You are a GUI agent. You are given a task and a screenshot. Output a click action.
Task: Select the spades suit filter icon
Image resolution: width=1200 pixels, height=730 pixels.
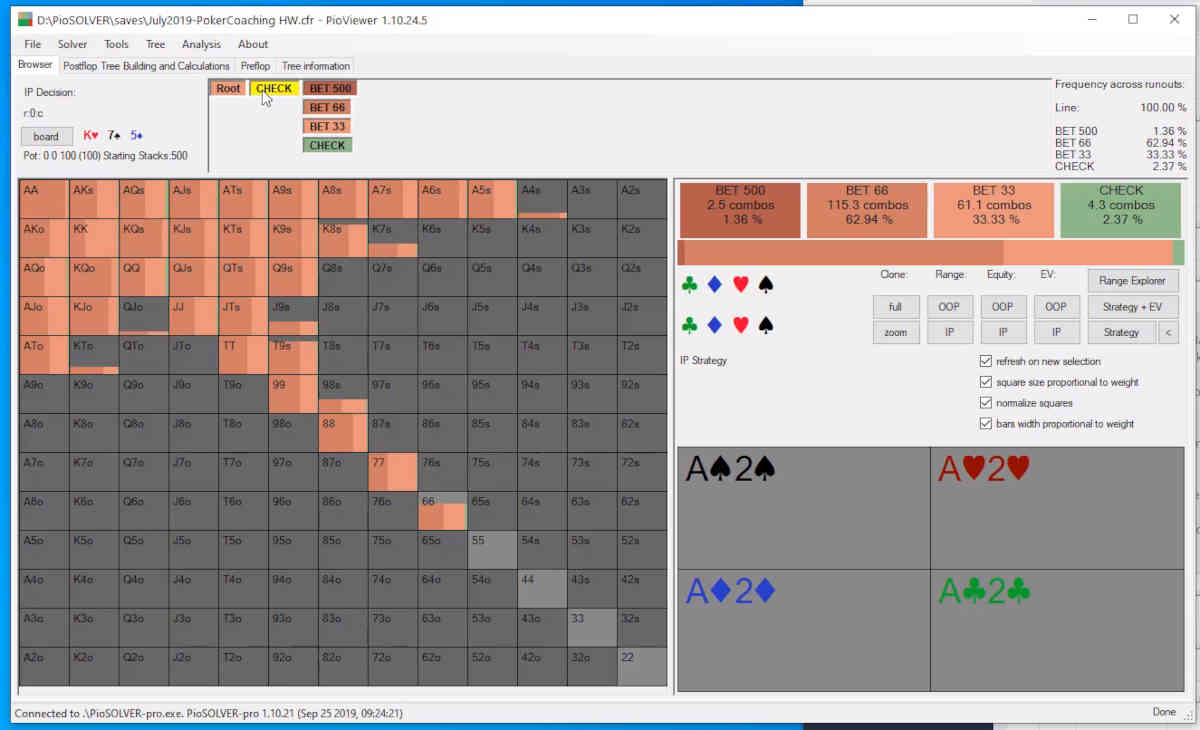[766, 285]
